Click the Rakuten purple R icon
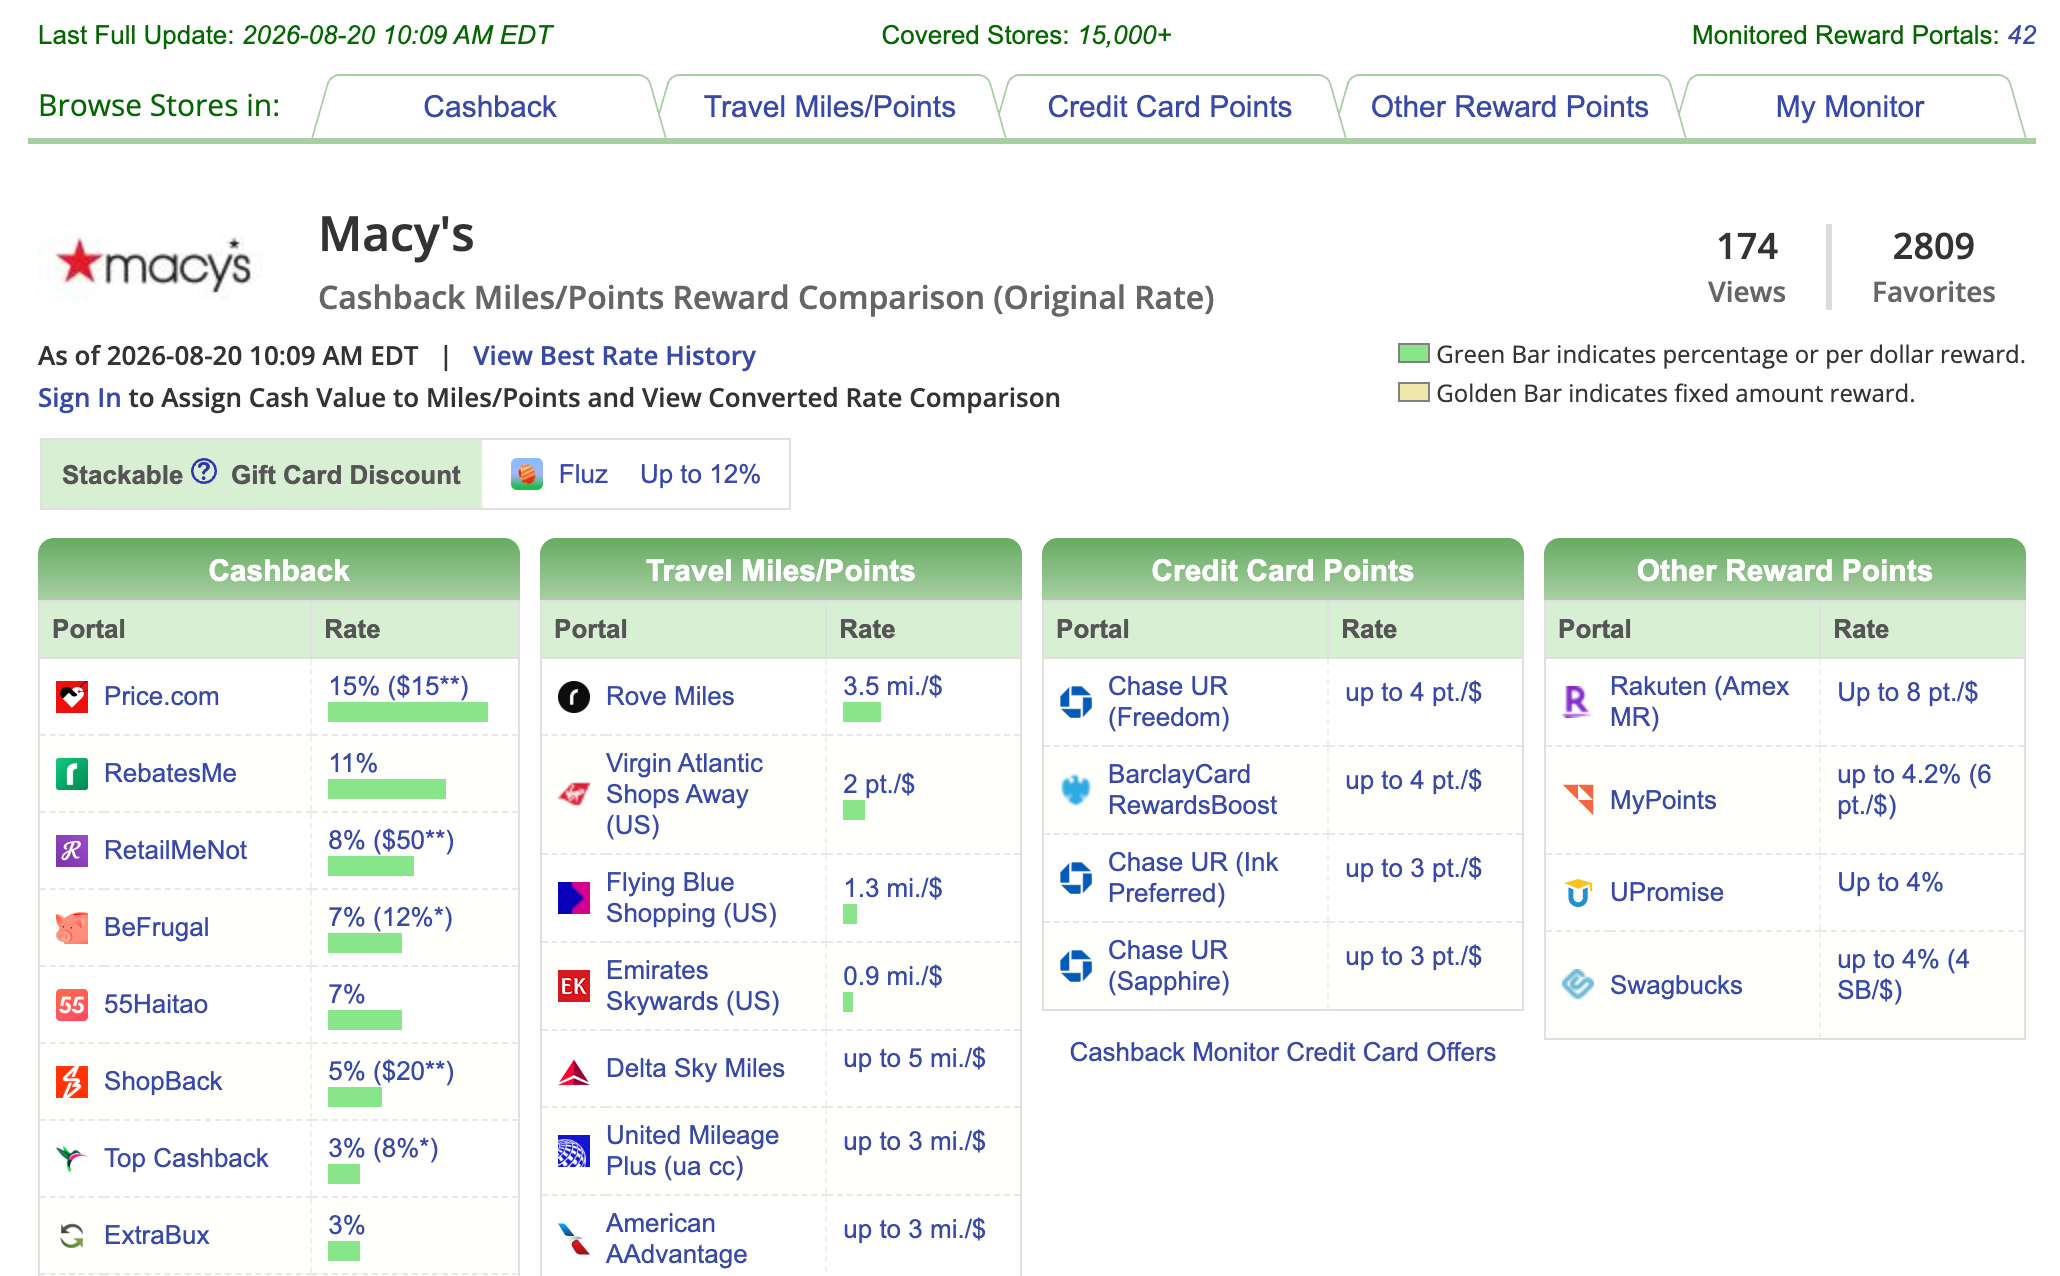Image resolution: width=2060 pixels, height=1276 pixels. 1578,702
